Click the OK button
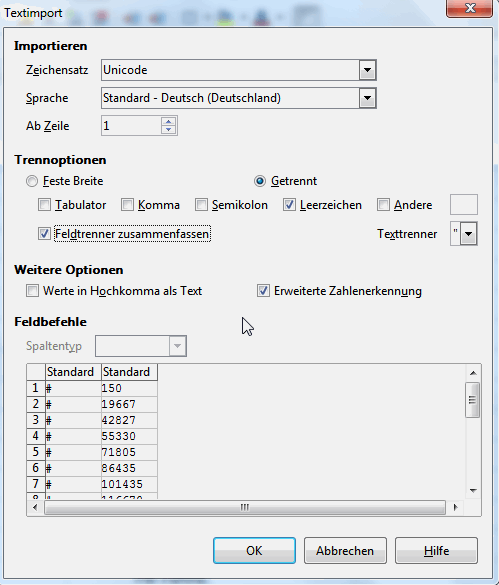The width and height of the screenshot is (499, 585). coord(254,551)
